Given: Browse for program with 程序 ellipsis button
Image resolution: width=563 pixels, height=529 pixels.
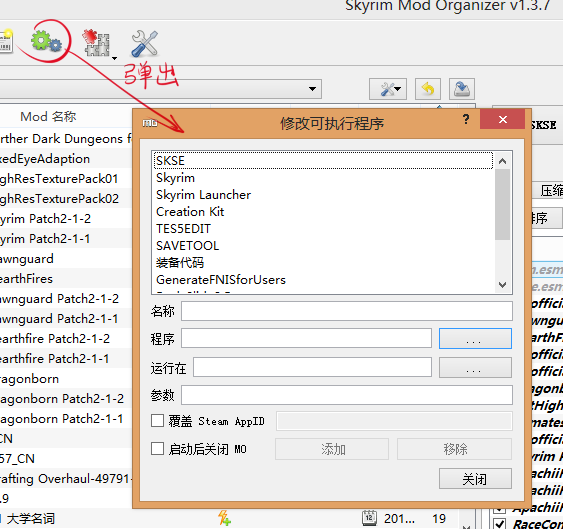Looking at the screenshot, I should pos(475,338).
